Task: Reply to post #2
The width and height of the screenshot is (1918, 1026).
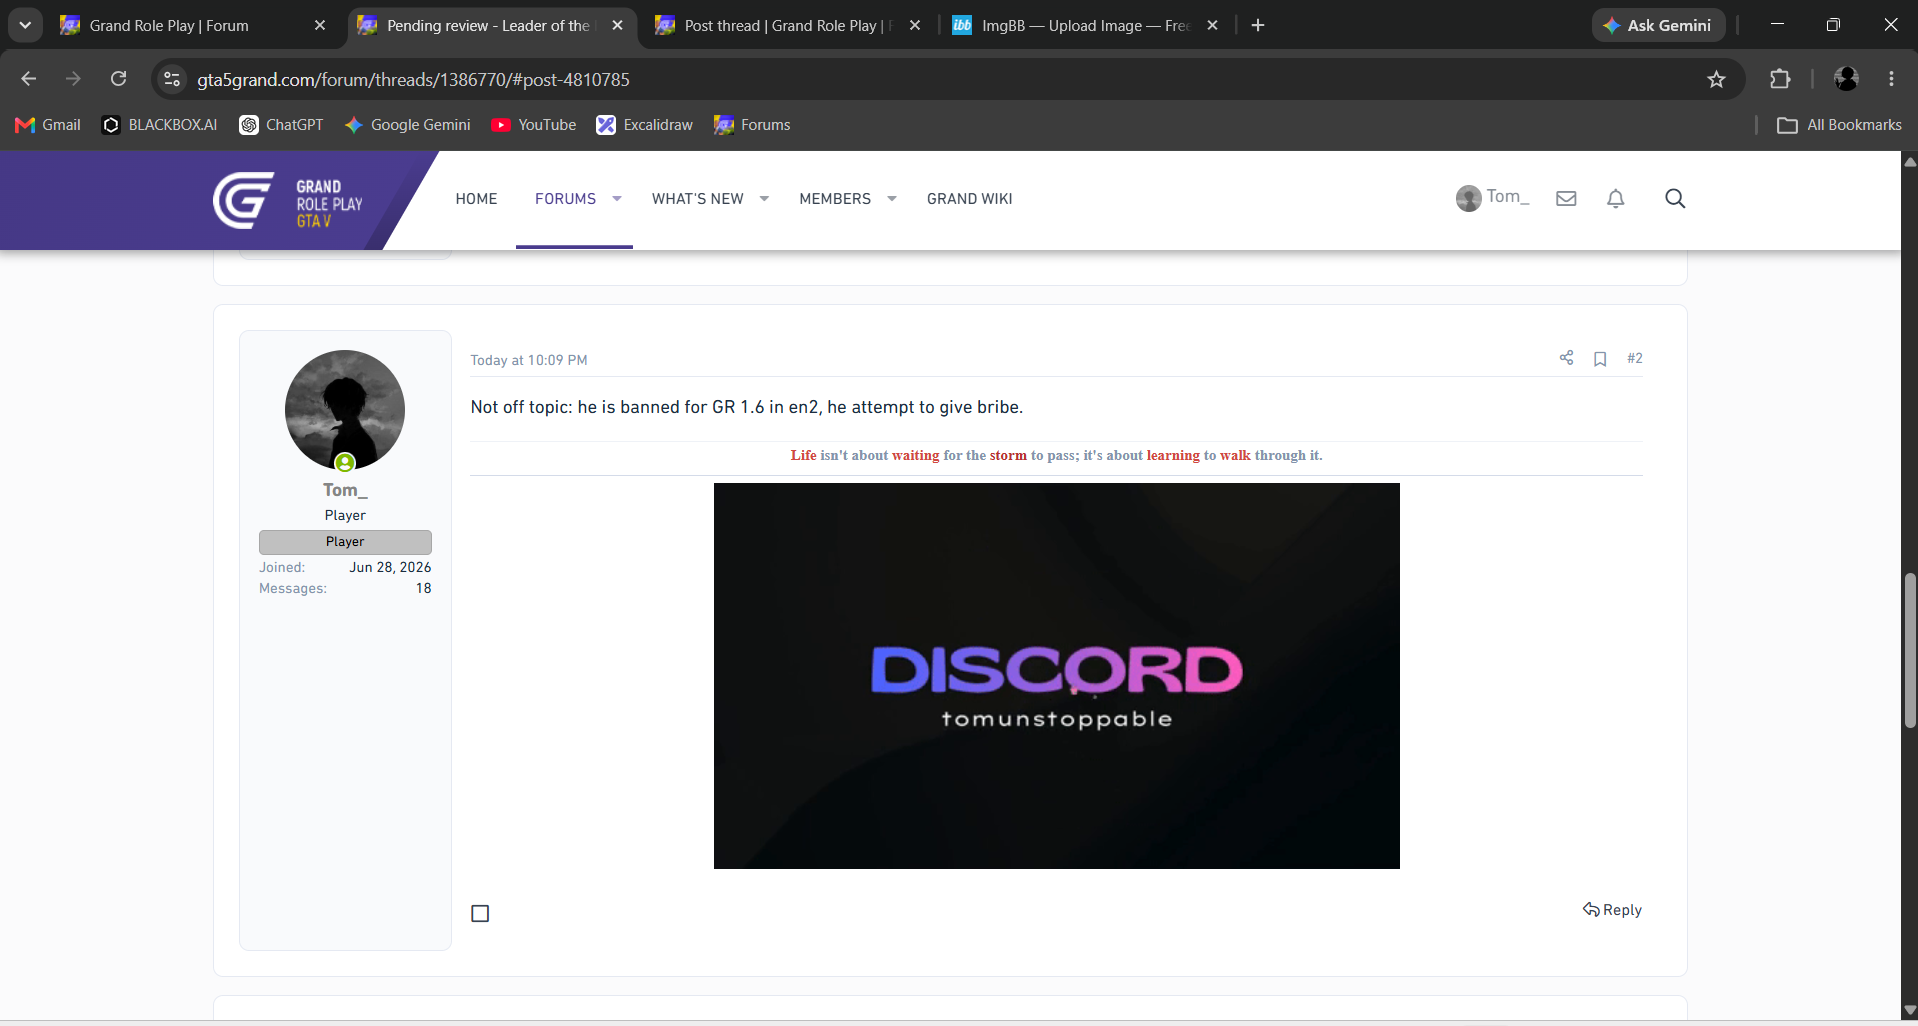Action: coord(1612,910)
